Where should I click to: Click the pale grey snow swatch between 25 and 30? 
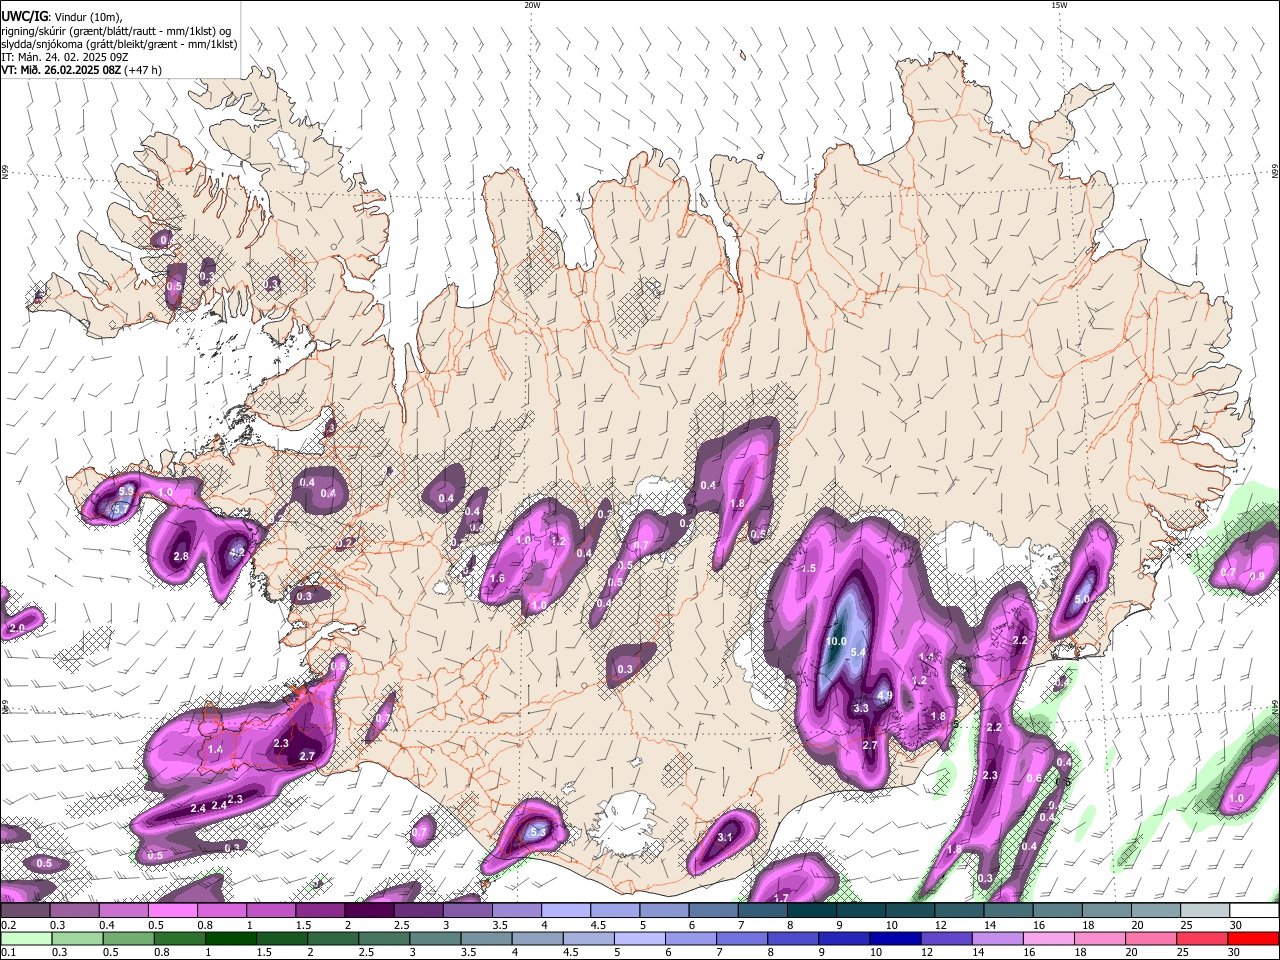[x=1206, y=910]
